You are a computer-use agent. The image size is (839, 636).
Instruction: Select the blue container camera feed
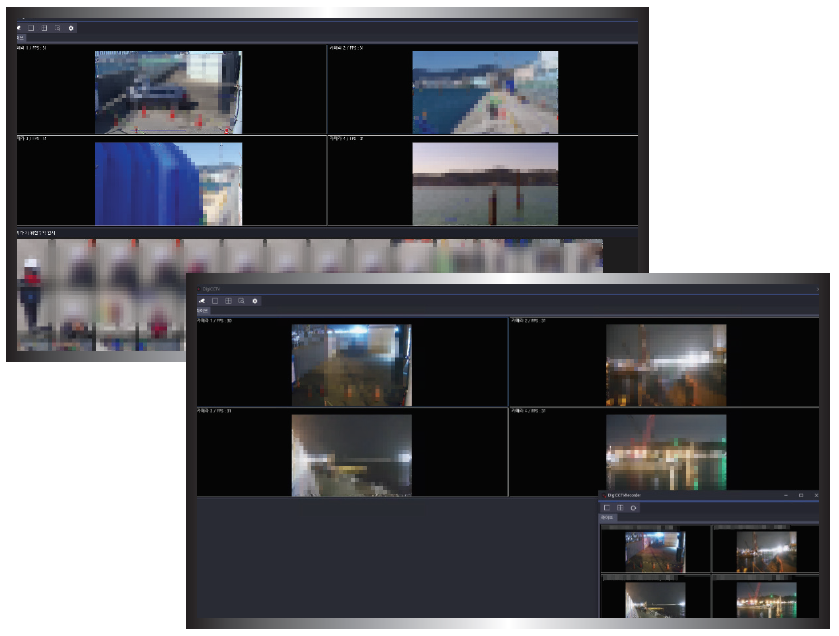pyautogui.click(x=168, y=184)
